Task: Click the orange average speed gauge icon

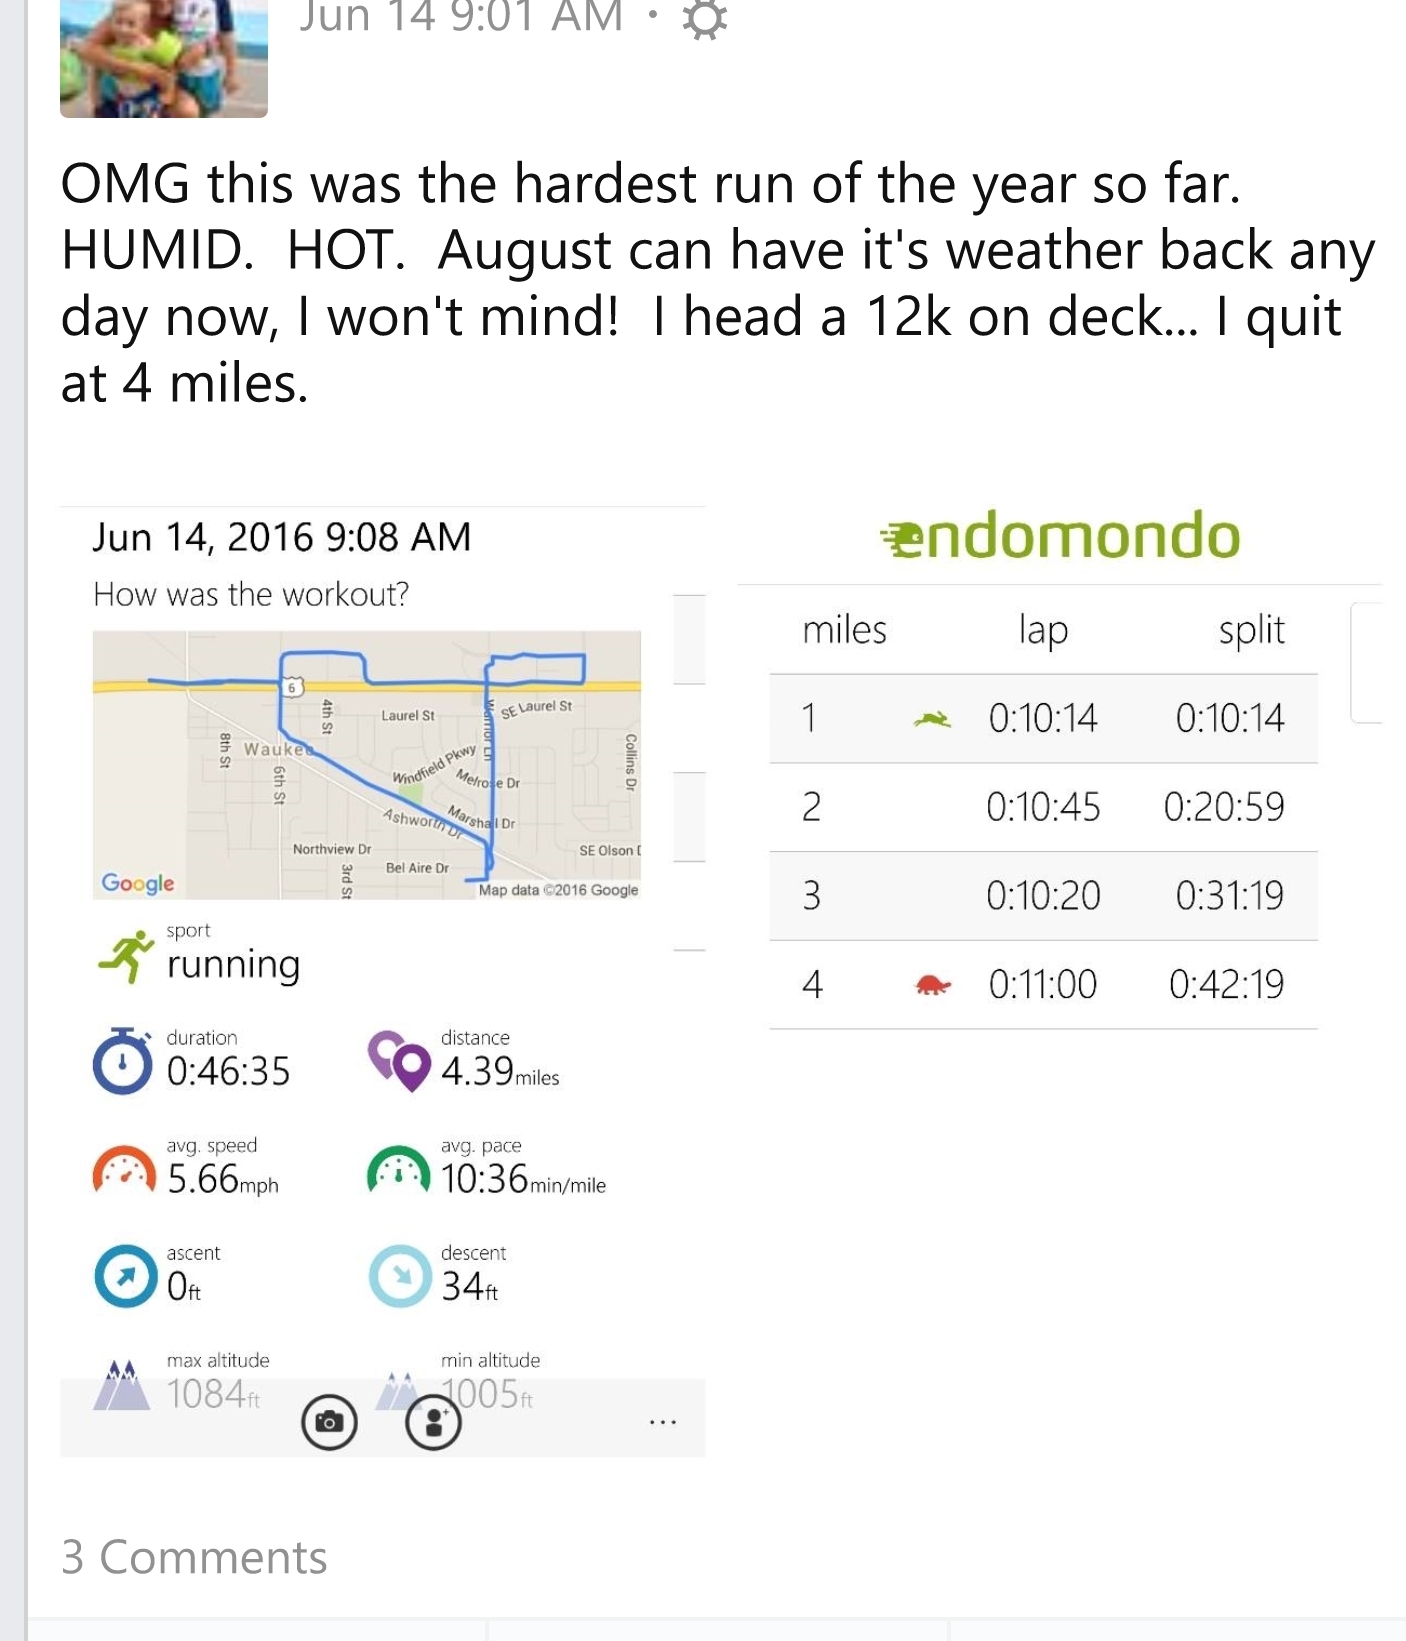Action: (x=124, y=1170)
